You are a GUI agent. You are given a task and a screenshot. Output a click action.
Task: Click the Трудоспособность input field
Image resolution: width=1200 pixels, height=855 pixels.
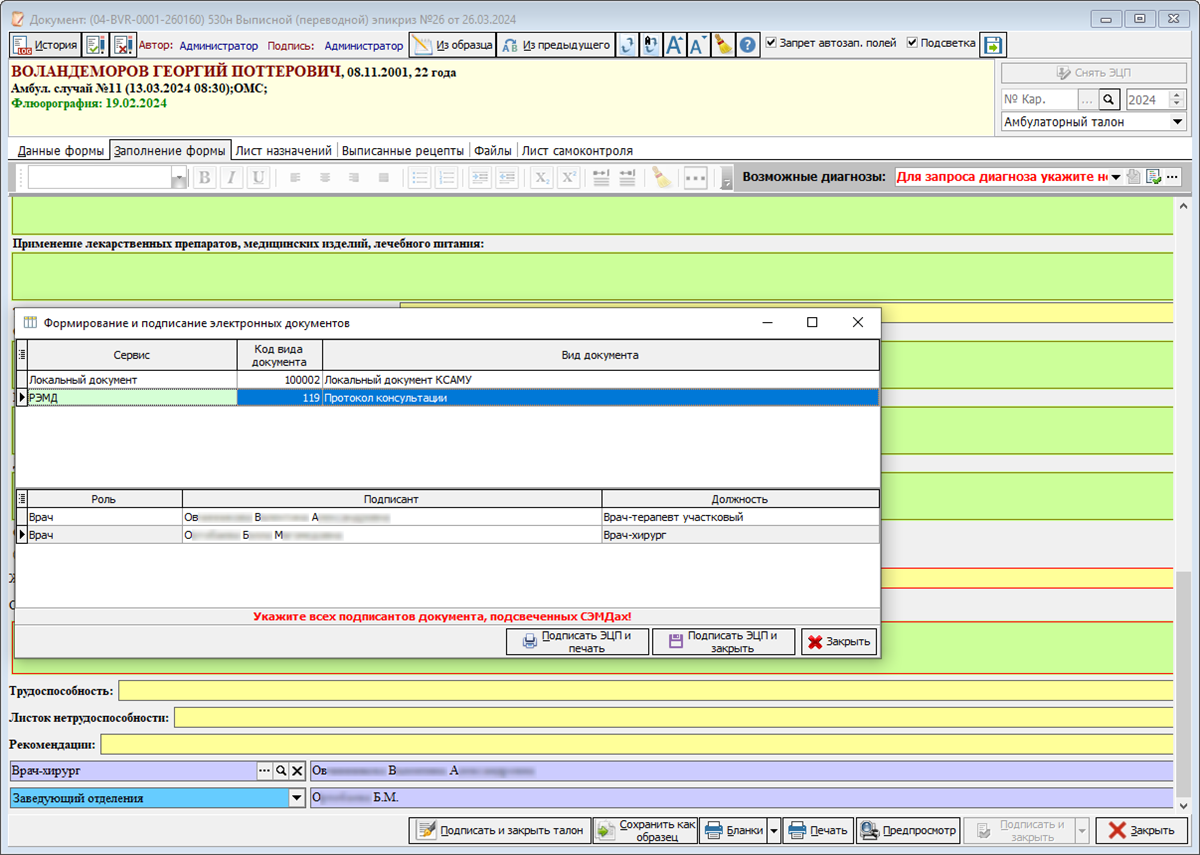(645, 690)
